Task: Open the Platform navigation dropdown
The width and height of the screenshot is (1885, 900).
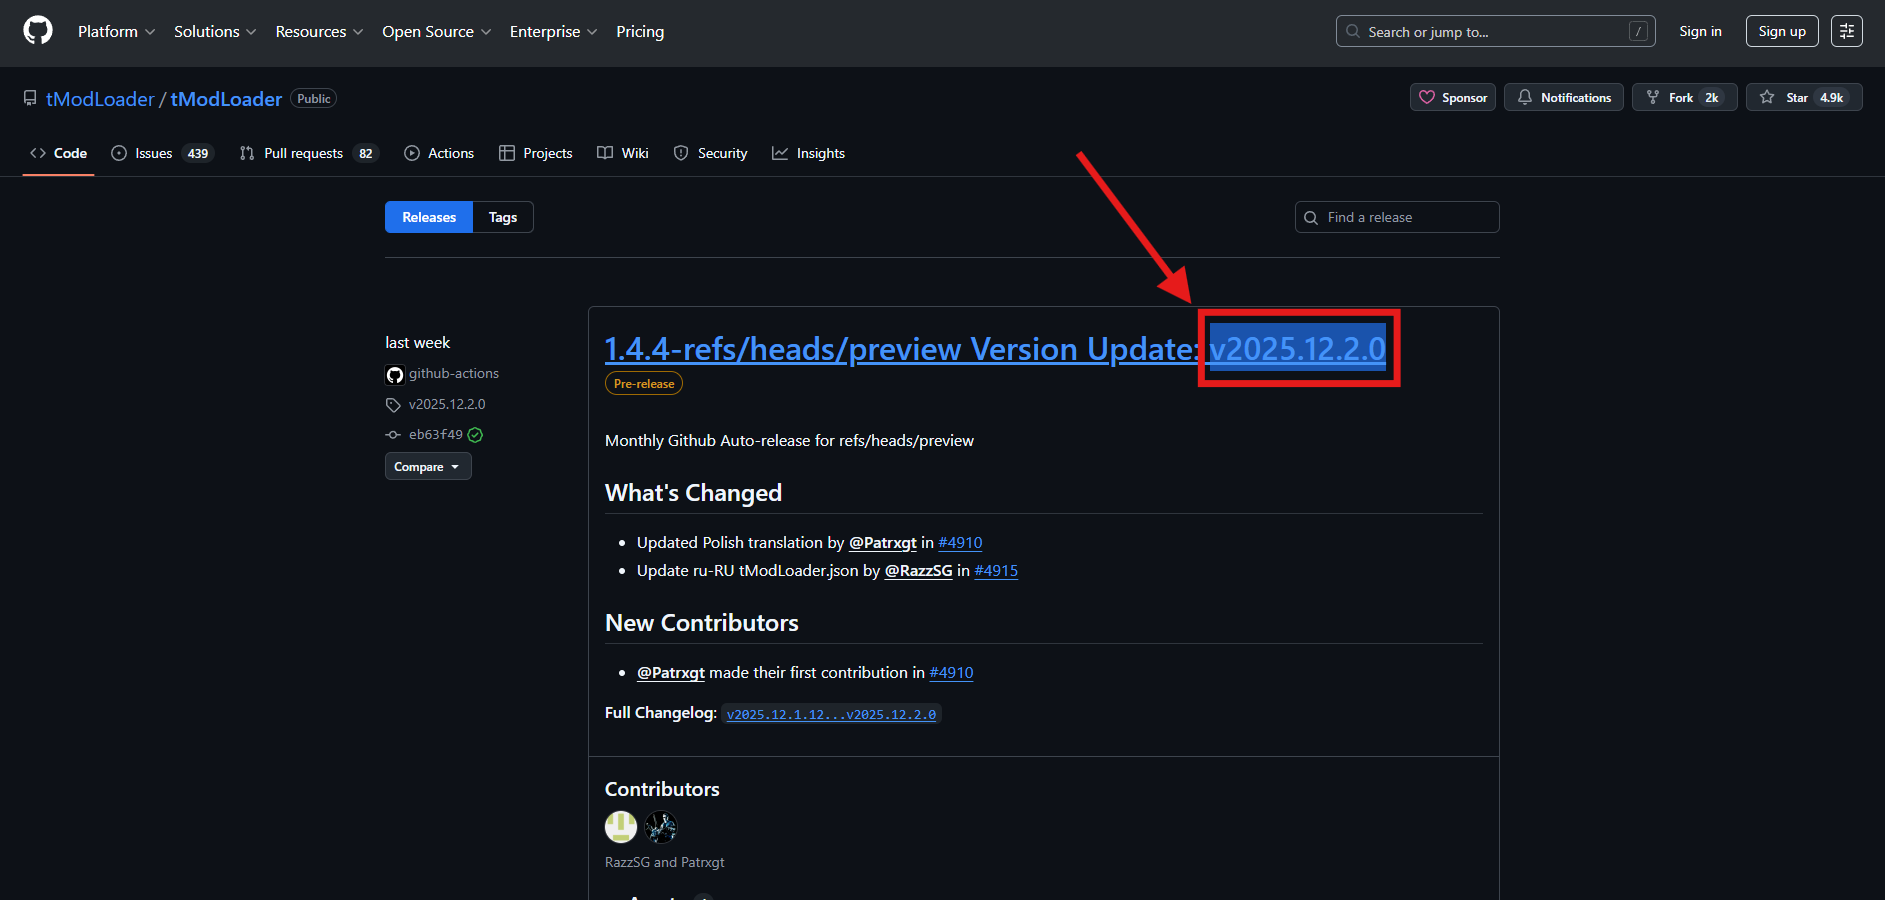Action: (116, 32)
